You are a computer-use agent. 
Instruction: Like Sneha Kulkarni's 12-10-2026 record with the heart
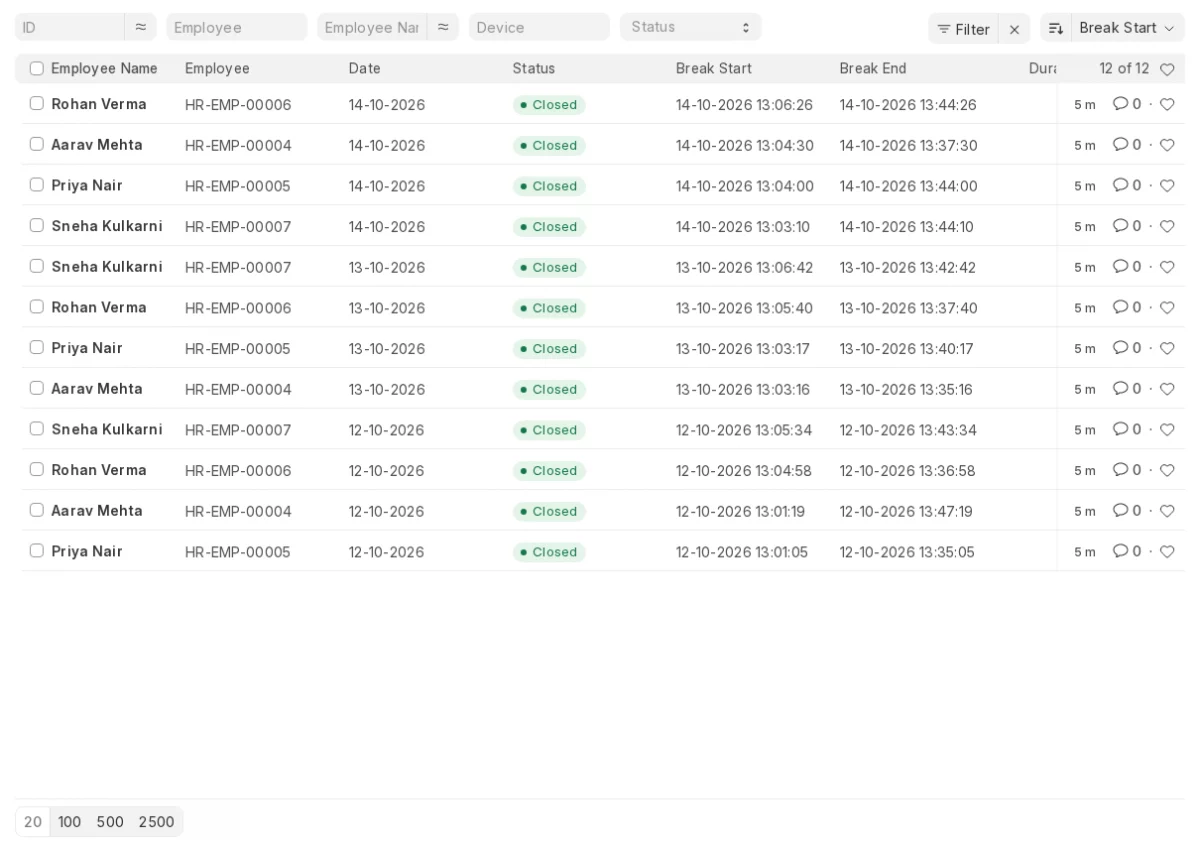point(1167,429)
